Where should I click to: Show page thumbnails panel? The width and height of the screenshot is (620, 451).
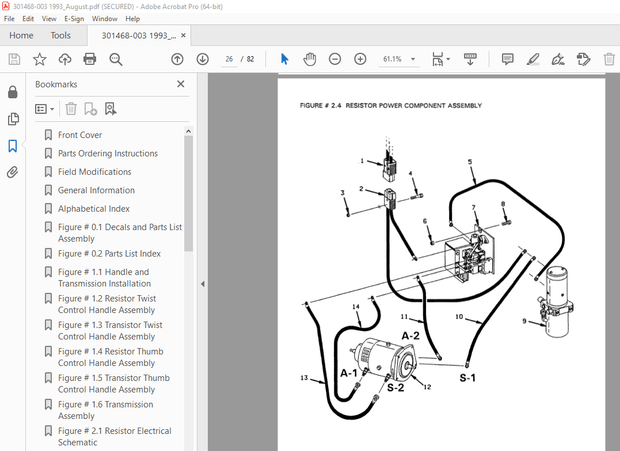(x=13, y=119)
